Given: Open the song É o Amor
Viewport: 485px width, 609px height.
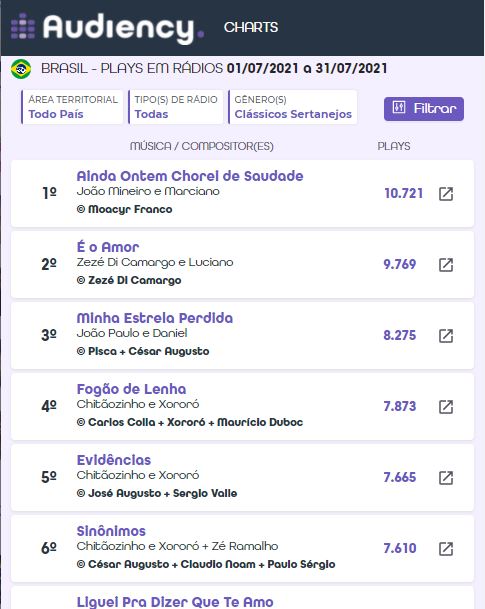Looking at the screenshot, I should (x=108, y=247).
